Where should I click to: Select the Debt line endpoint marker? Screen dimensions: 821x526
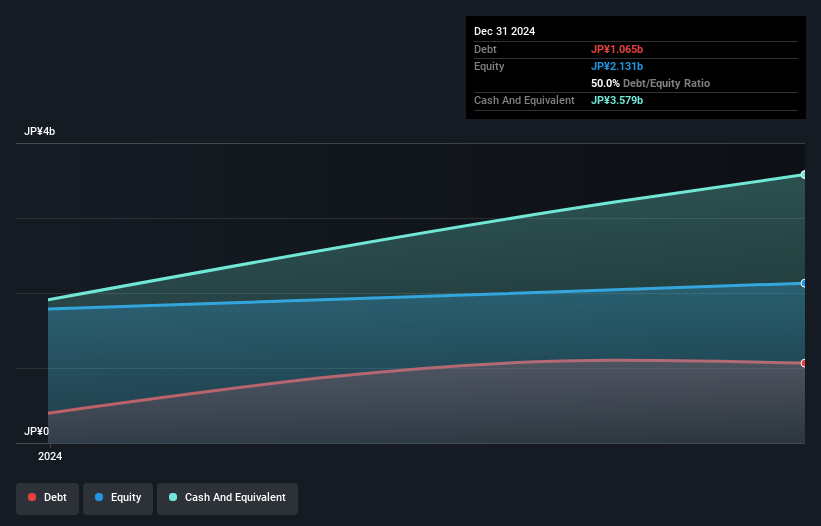click(x=803, y=363)
